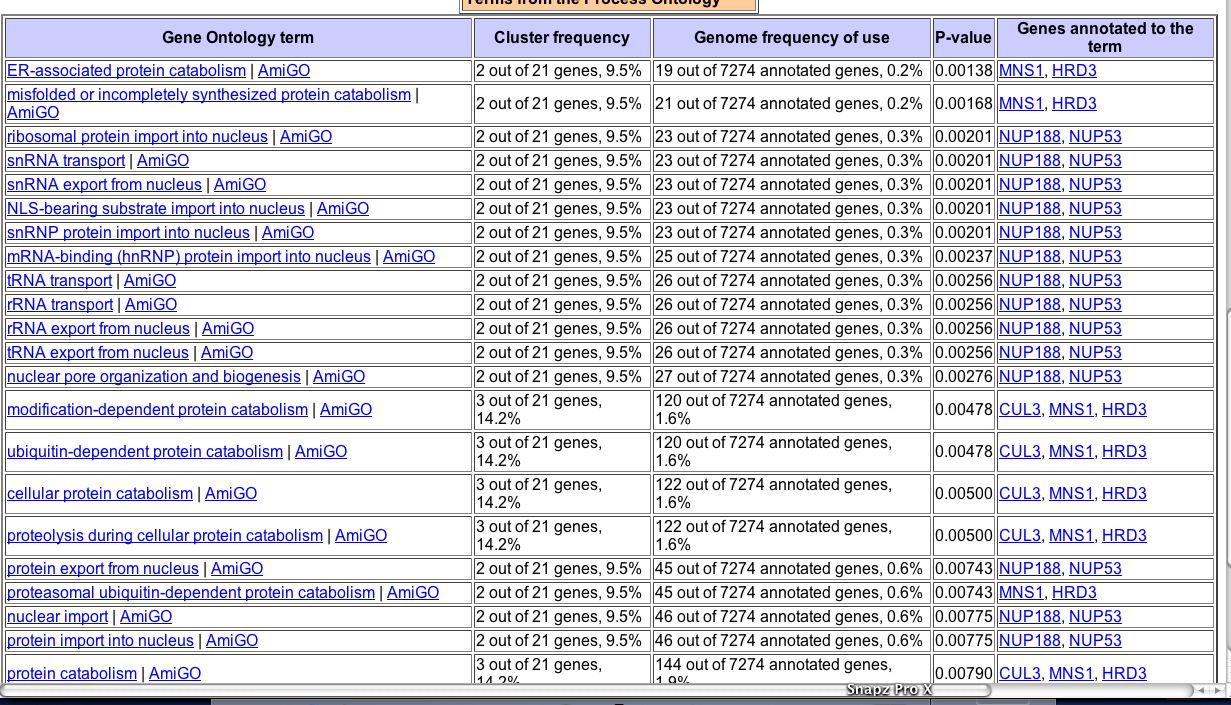Screen dimensions: 1231x705
Task: Open the cellular protein catabolism term link
Action: pos(100,494)
